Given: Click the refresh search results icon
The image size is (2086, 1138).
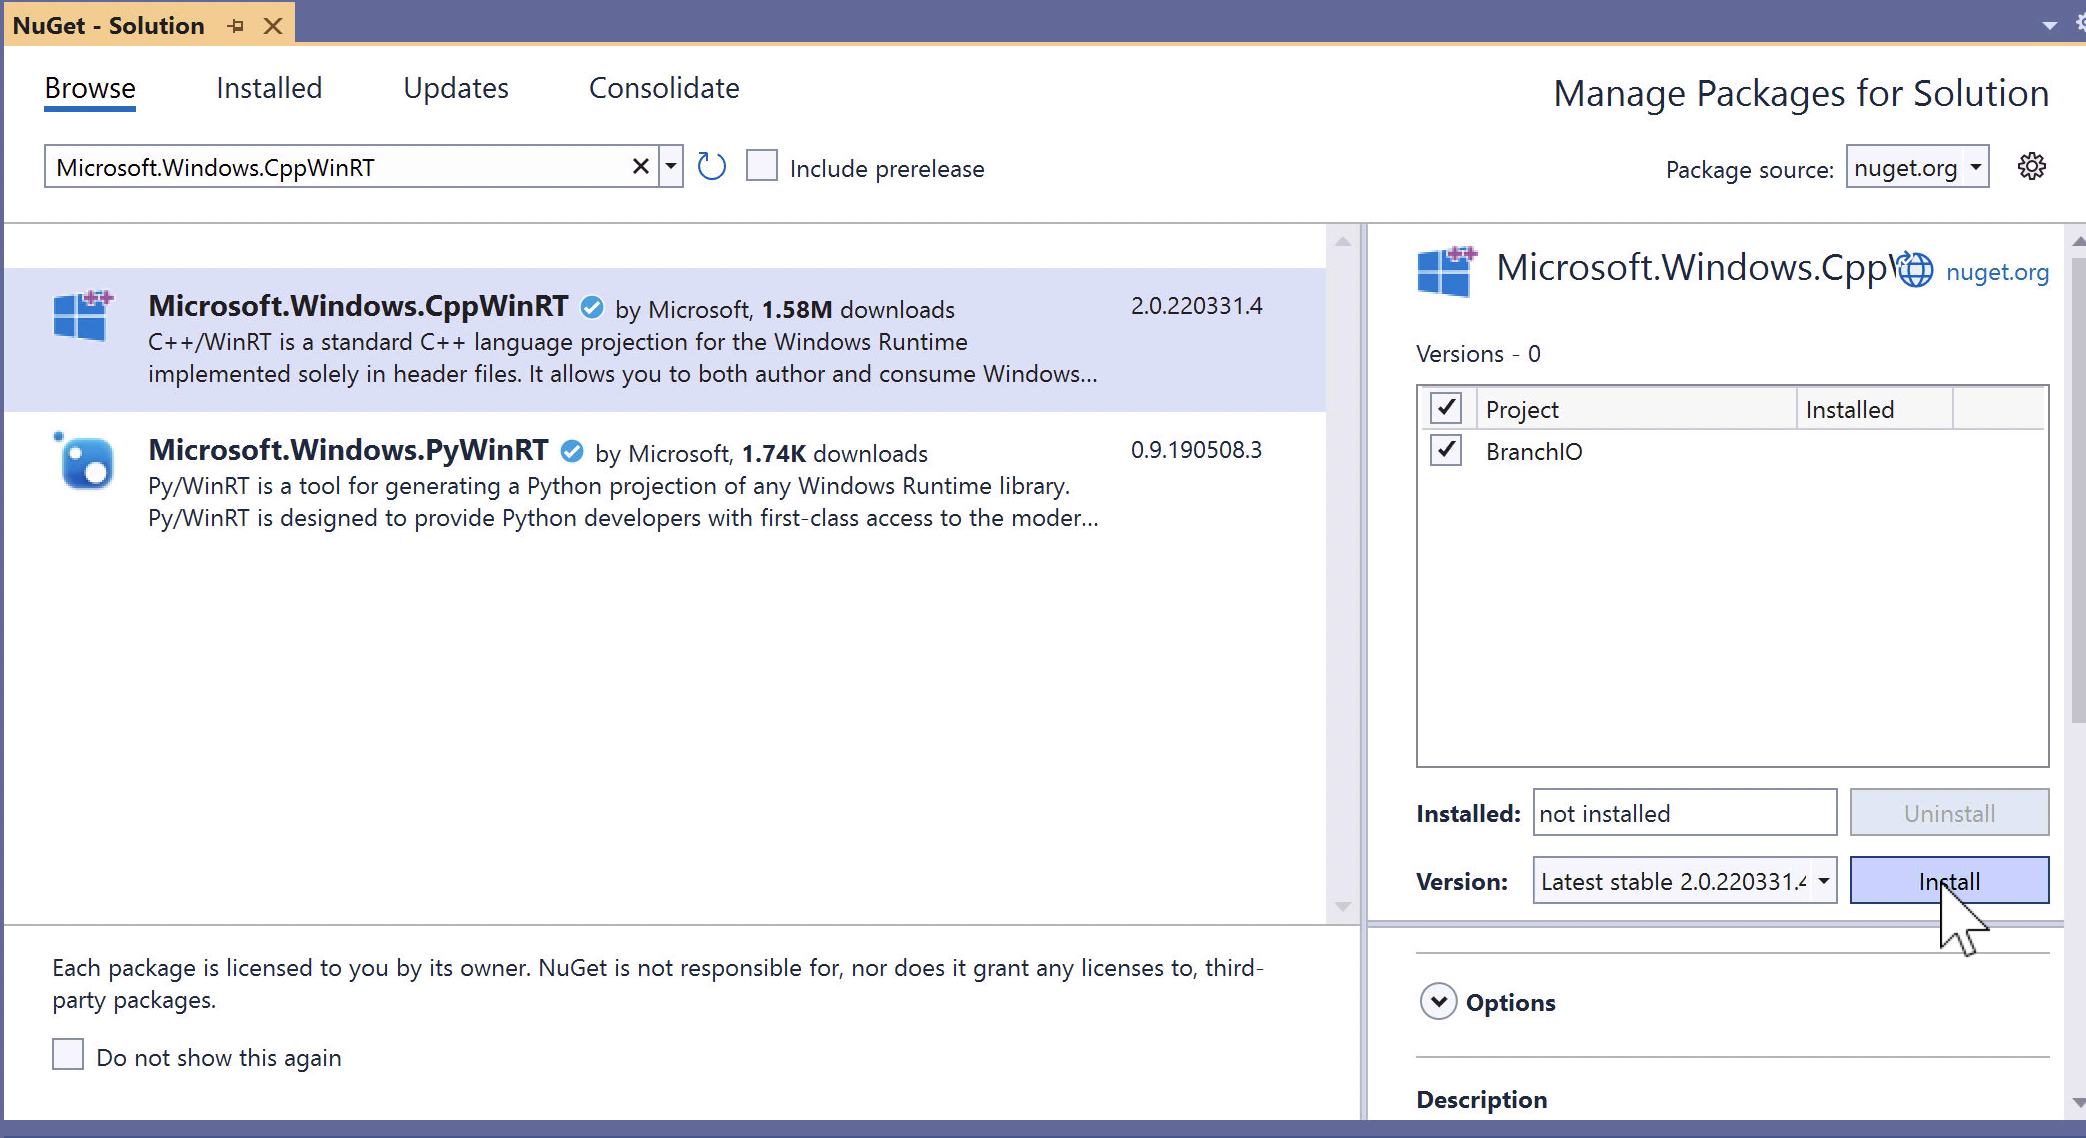Looking at the screenshot, I should point(711,166).
